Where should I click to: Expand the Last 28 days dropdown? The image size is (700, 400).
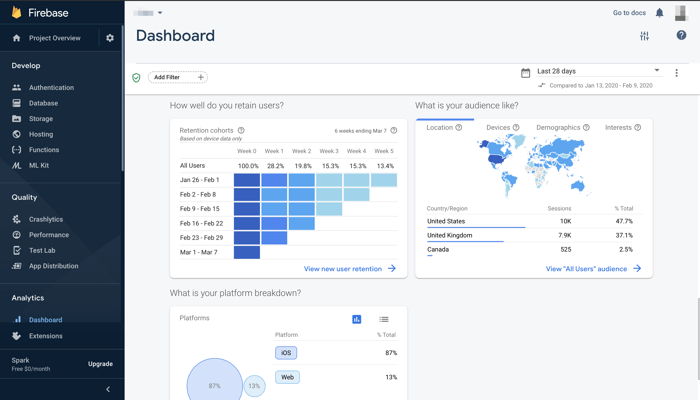[x=657, y=71]
